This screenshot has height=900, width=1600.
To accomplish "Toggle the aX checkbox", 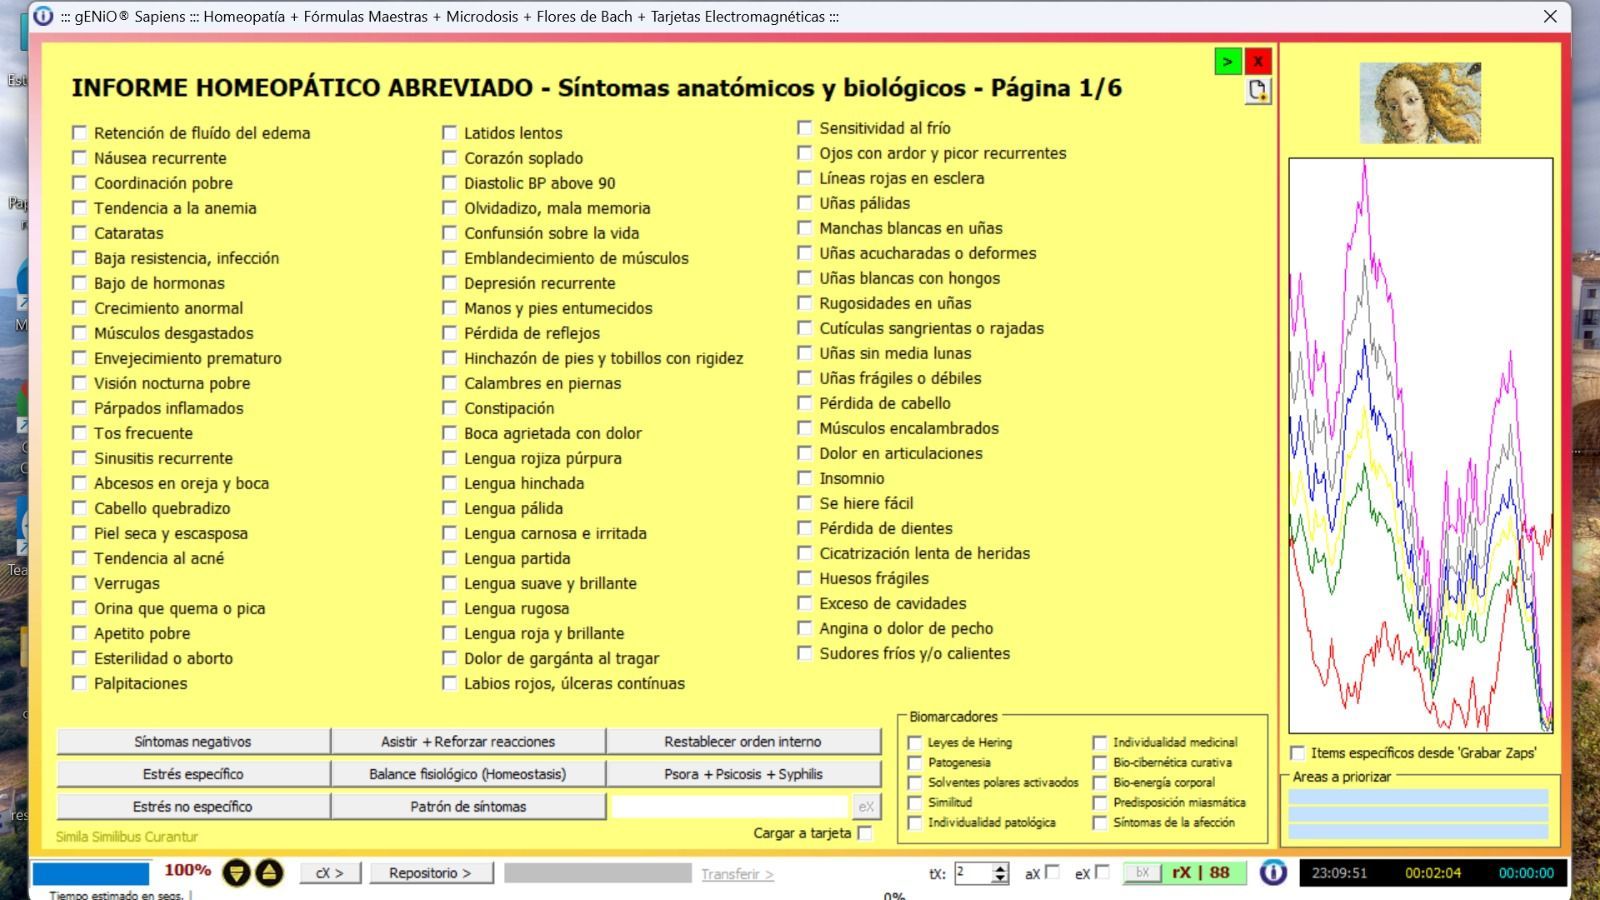I will pyautogui.click(x=1052, y=872).
